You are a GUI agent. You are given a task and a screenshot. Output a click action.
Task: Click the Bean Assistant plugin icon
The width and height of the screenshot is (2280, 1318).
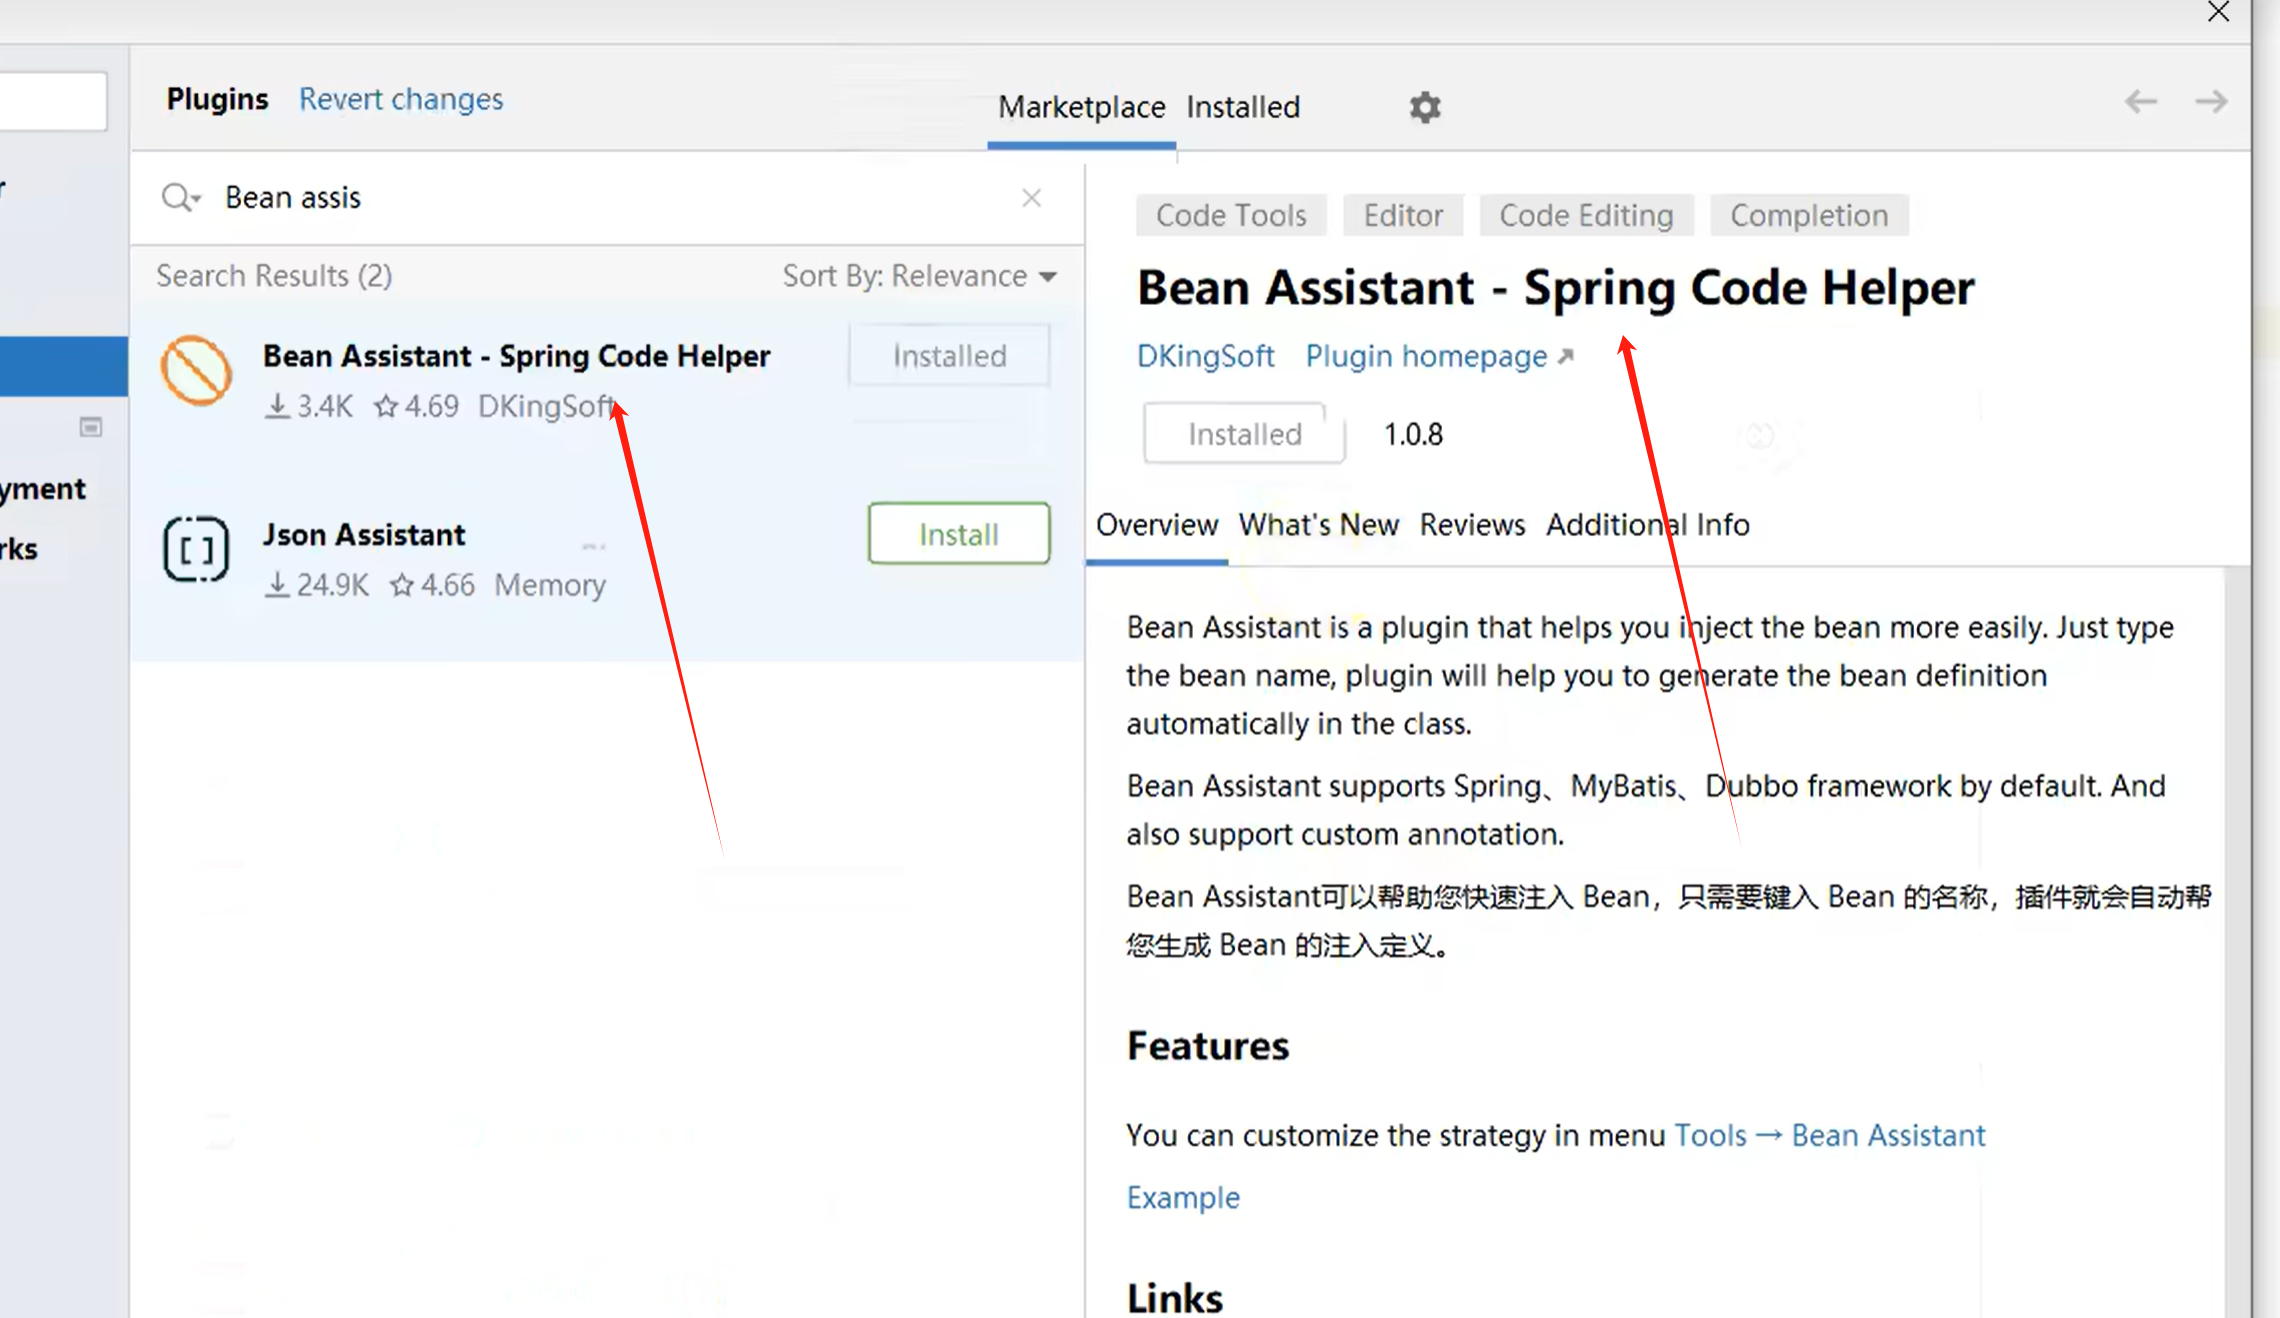tap(196, 370)
